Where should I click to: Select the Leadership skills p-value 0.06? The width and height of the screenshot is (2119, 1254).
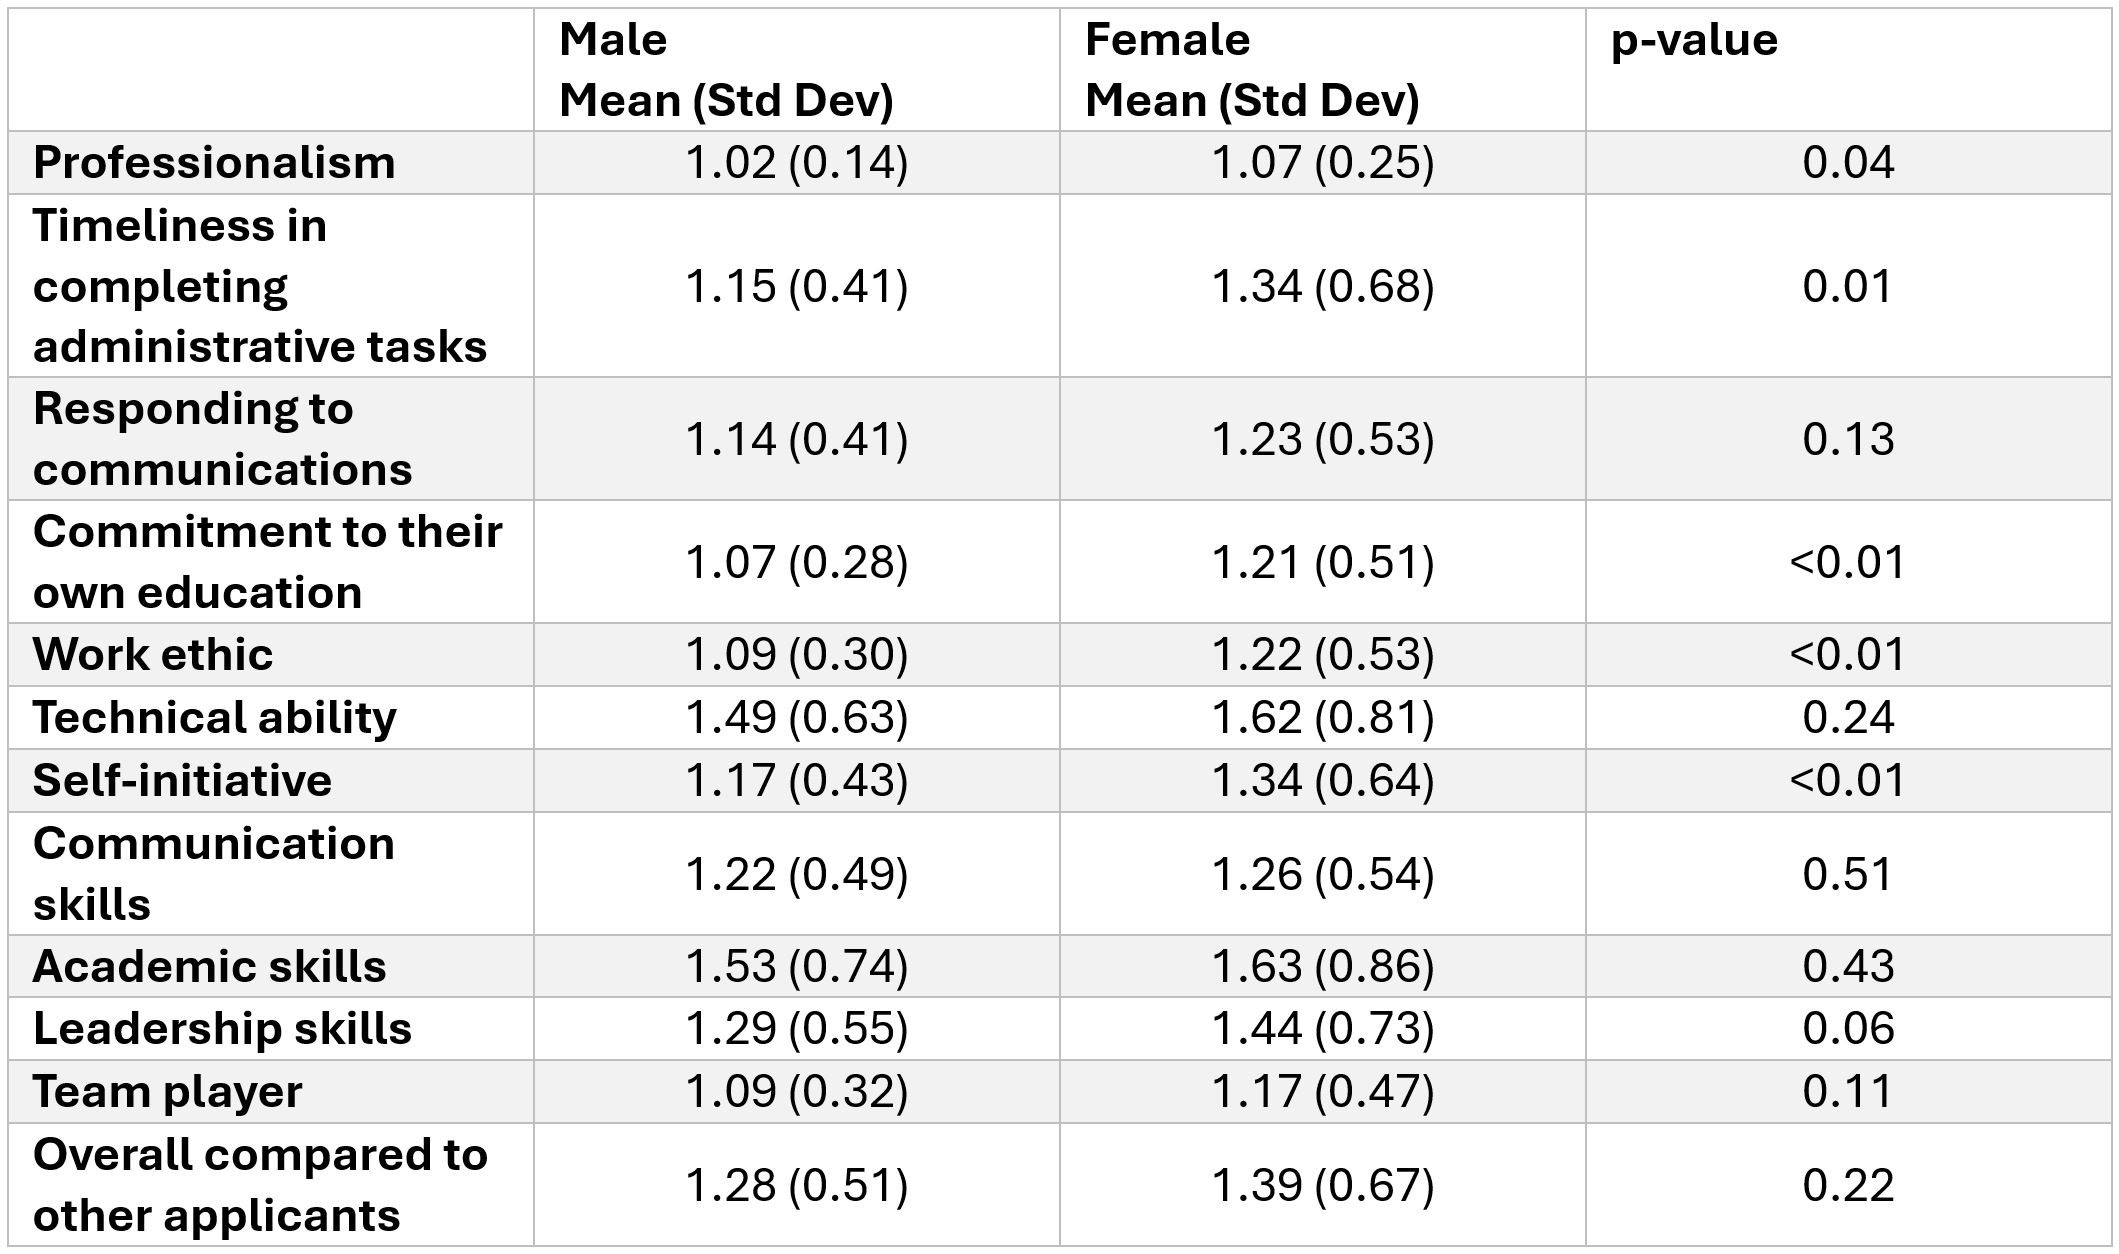click(x=1848, y=1029)
